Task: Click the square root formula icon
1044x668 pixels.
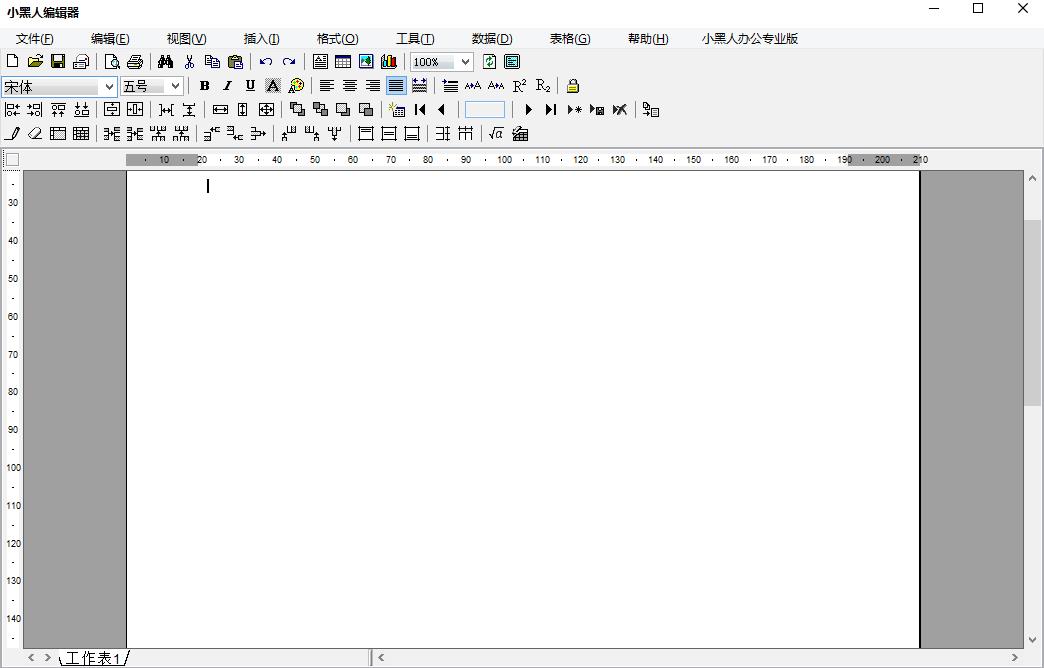Action: (x=495, y=134)
